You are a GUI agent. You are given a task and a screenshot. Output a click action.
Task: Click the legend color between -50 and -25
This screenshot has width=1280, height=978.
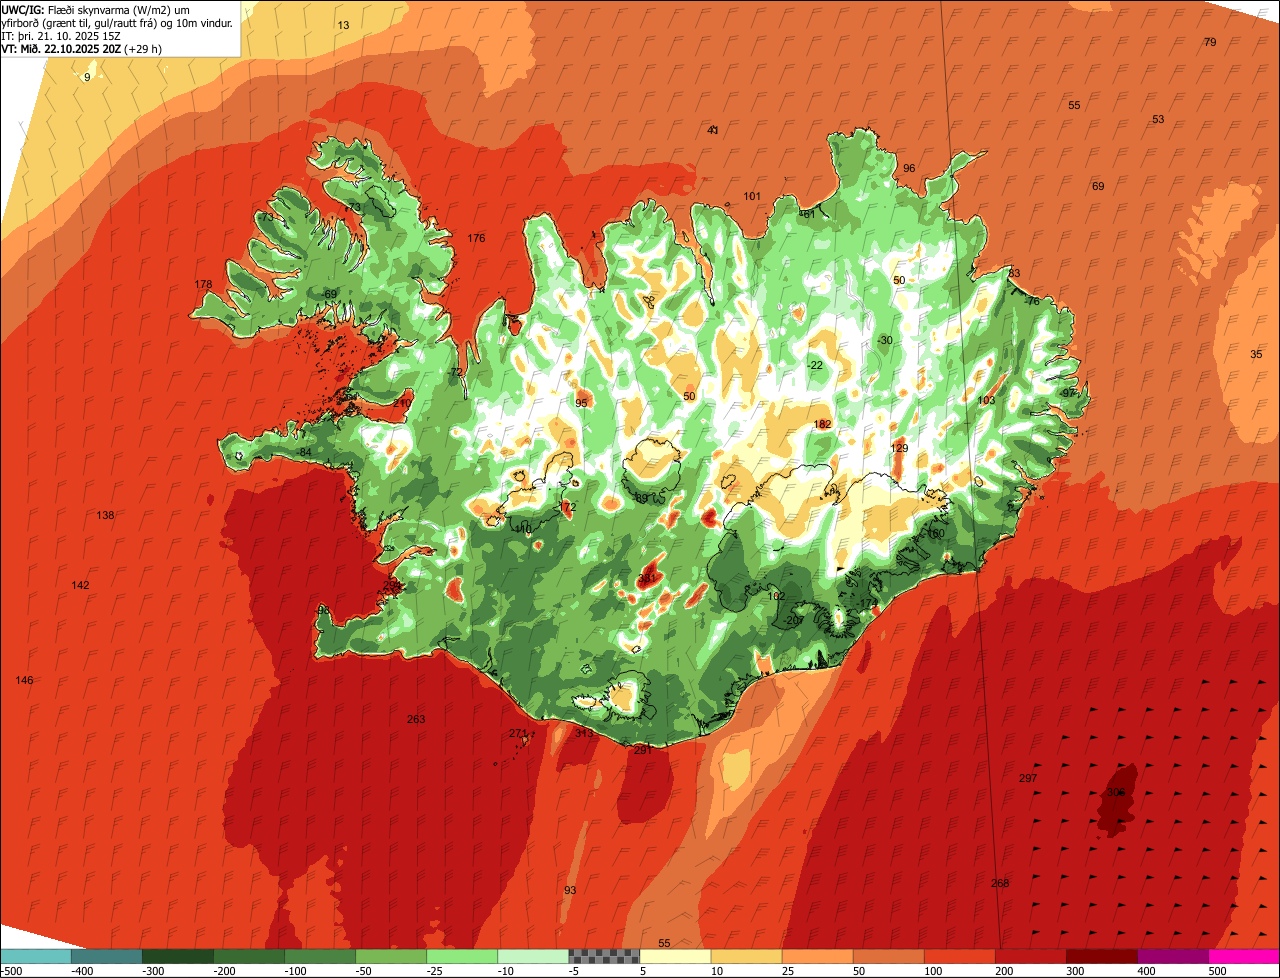pos(391,956)
